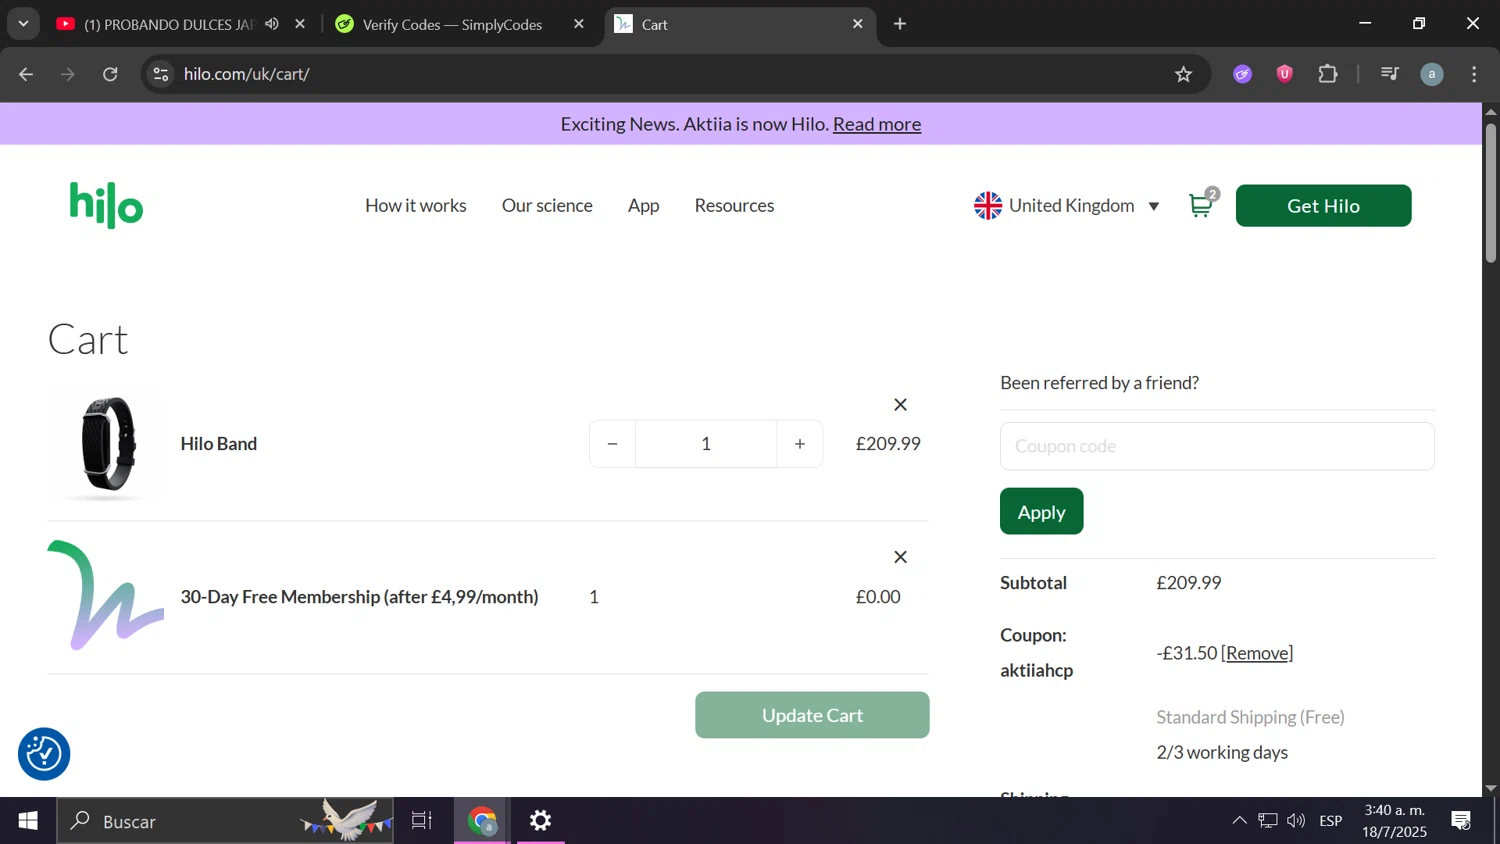Click the Hilo Band product thumbnail
The height and width of the screenshot is (844, 1500).
pyautogui.click(x=106, y=444)
